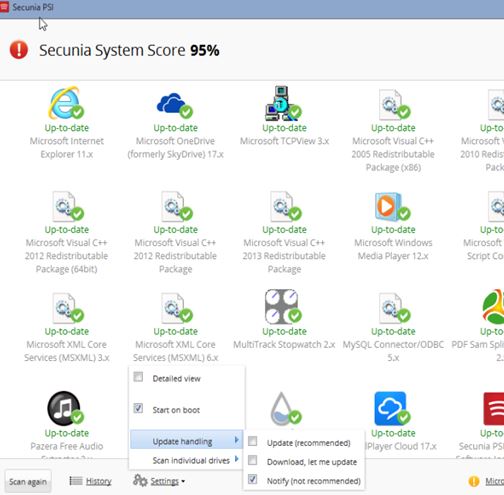Click the Windows Media Player 12.x icon
This screenshot has height=495, width=504.
(x=392, y=206)
